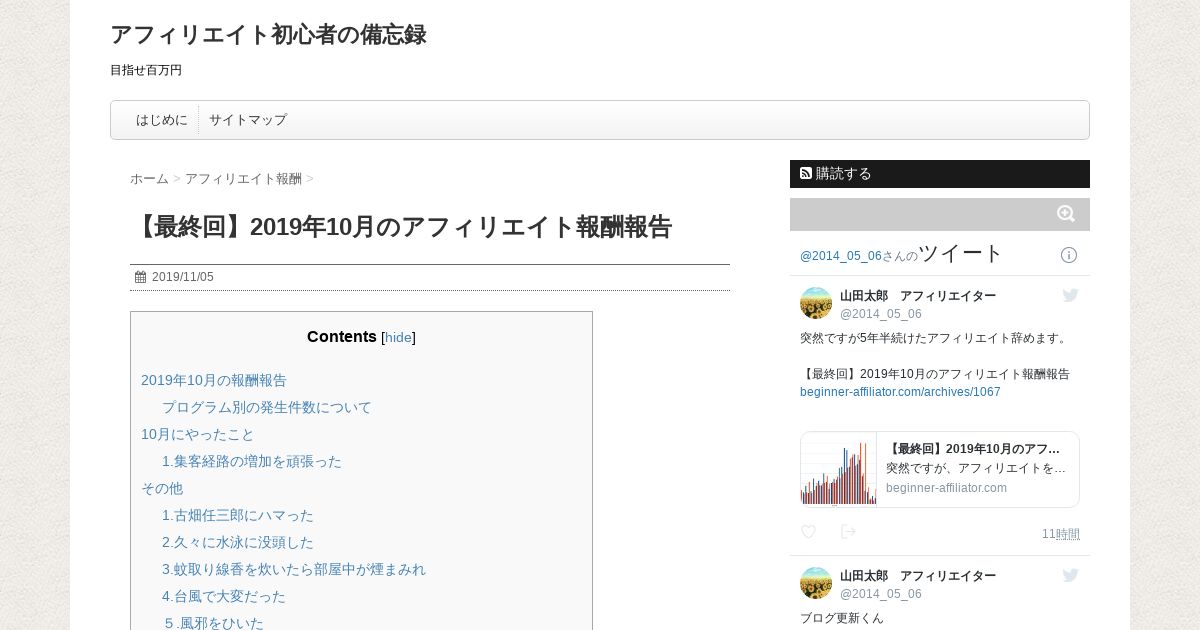
Task: Open the サイトマップ menu item
Action: tap(248, 120)
